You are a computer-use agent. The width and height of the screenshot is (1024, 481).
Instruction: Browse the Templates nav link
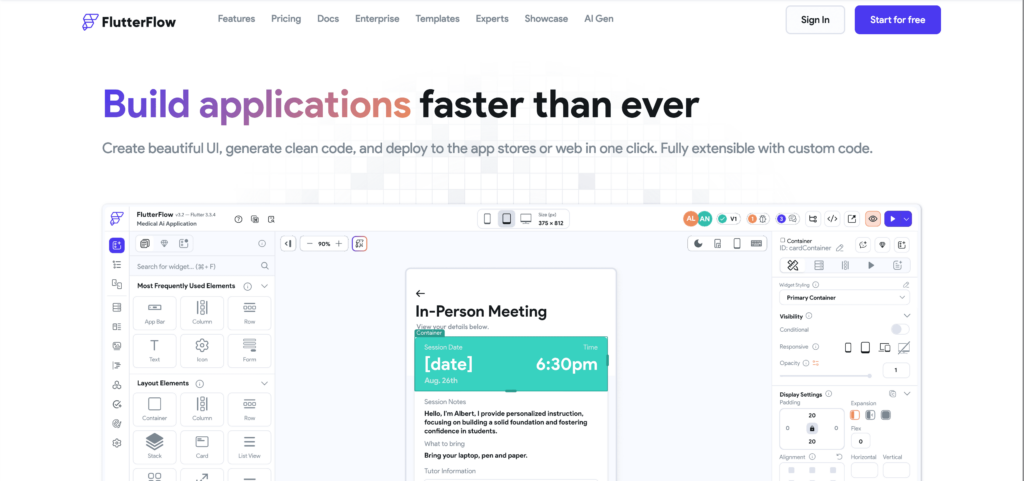coord(438,19)
